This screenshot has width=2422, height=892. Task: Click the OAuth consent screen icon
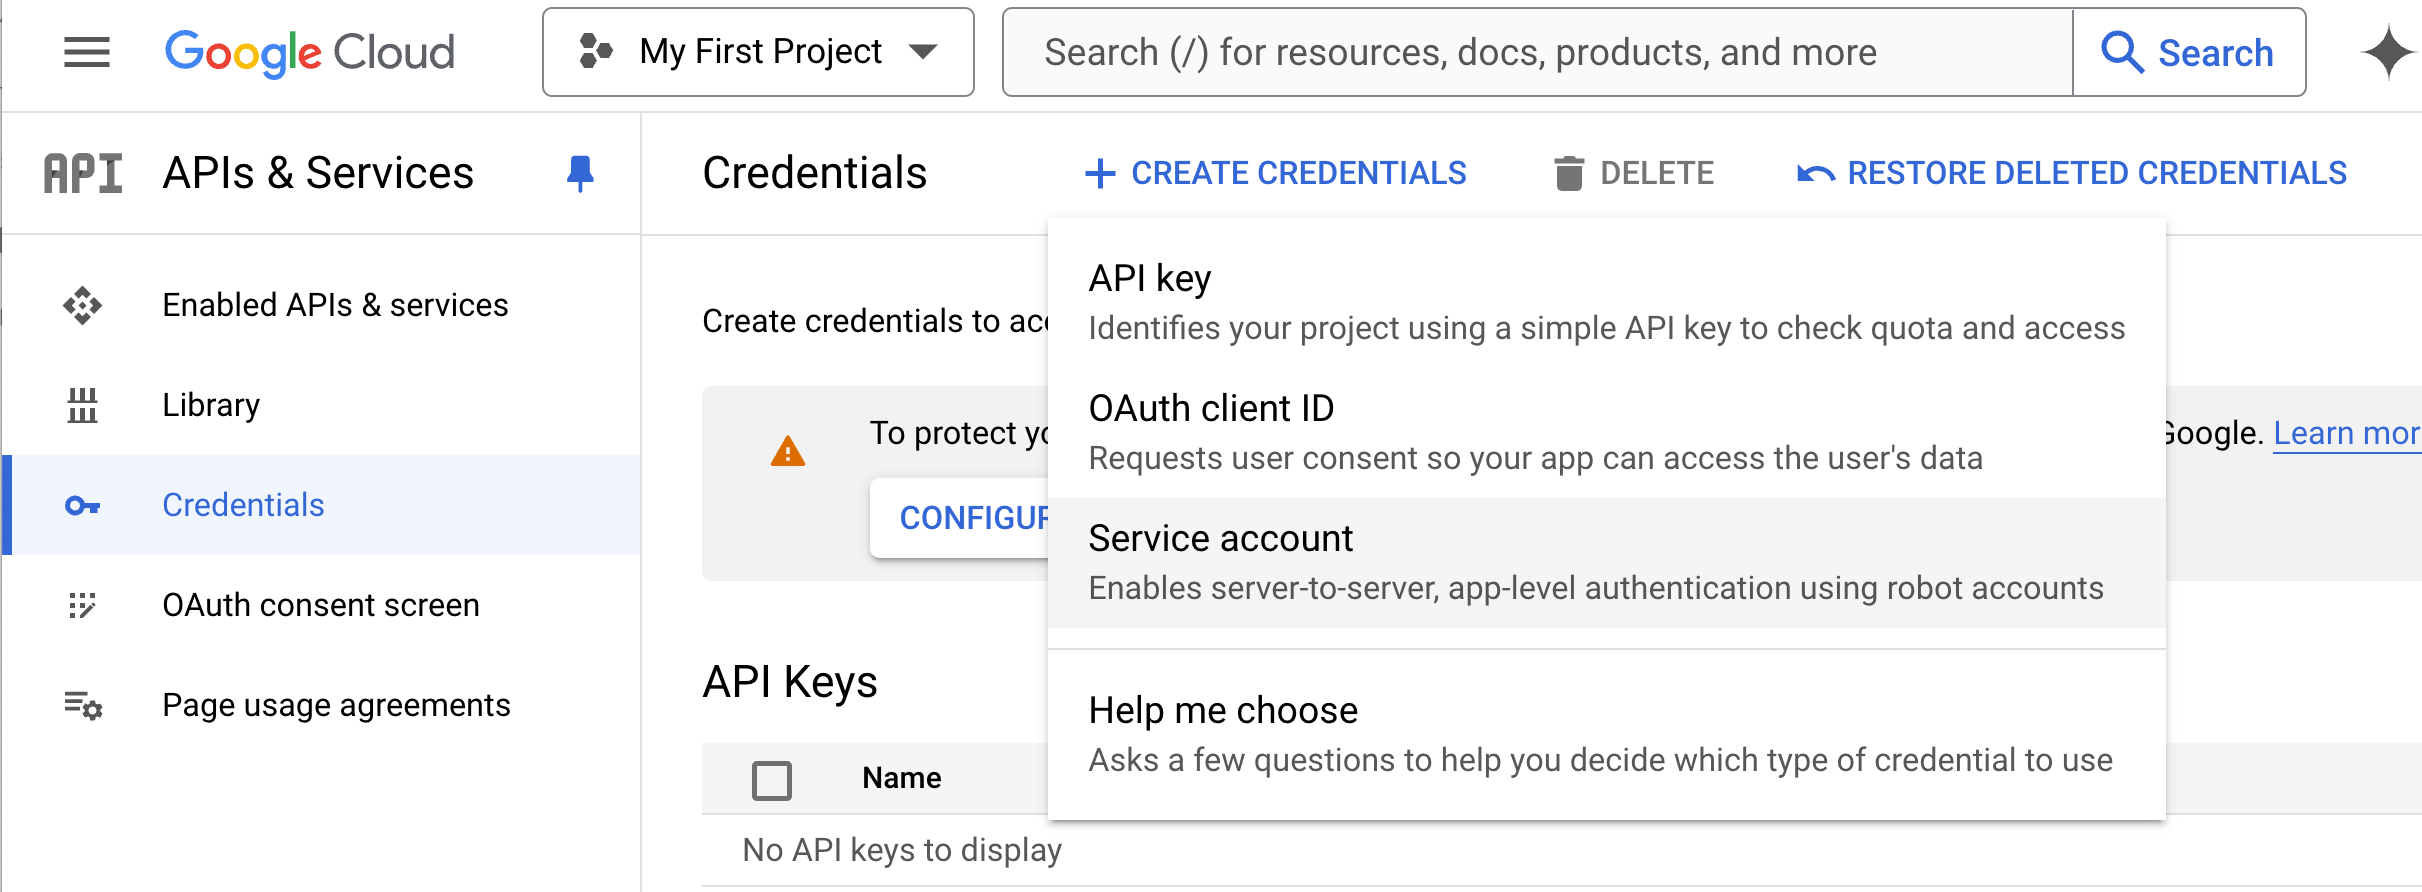click(83, 605)
